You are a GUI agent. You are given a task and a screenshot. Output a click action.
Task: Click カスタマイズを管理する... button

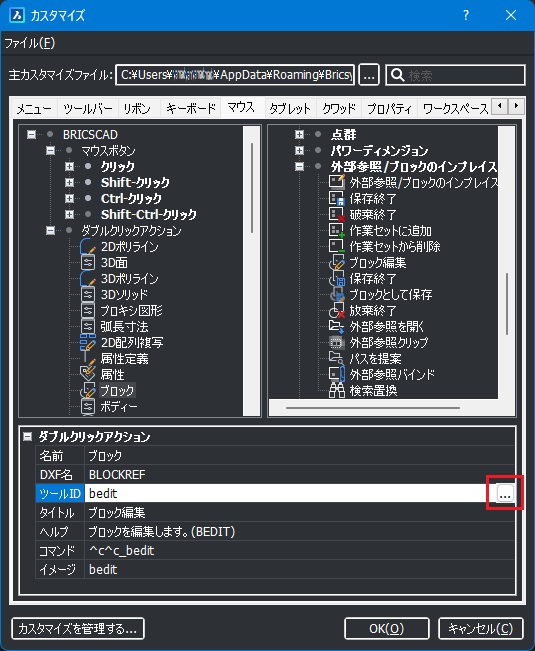point(78,629)
